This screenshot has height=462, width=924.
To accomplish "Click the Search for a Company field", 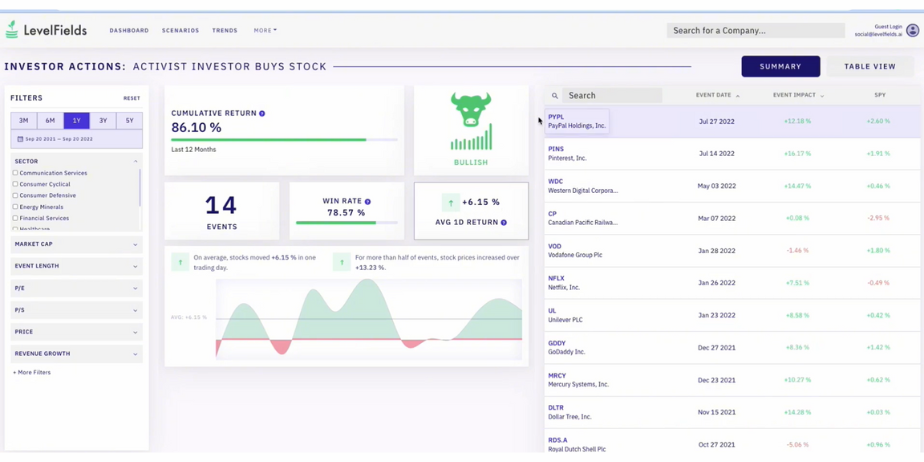I will pyautogui.click(x=755, y=31).
